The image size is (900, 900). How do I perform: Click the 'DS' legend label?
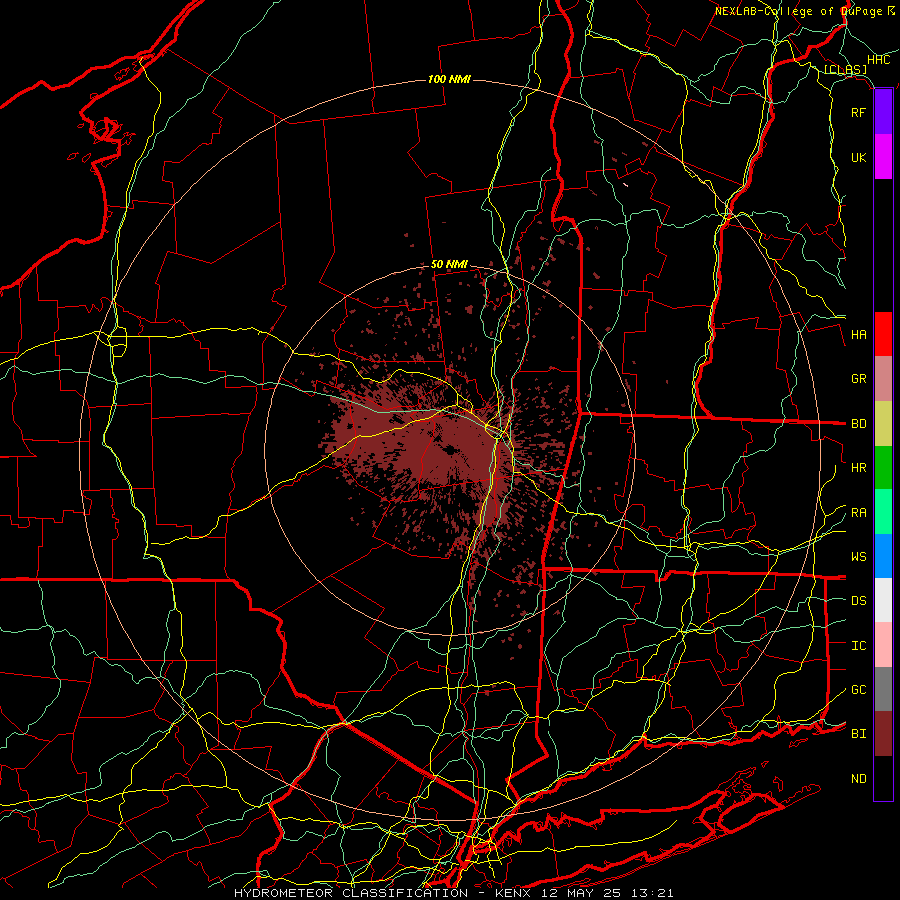858,601
